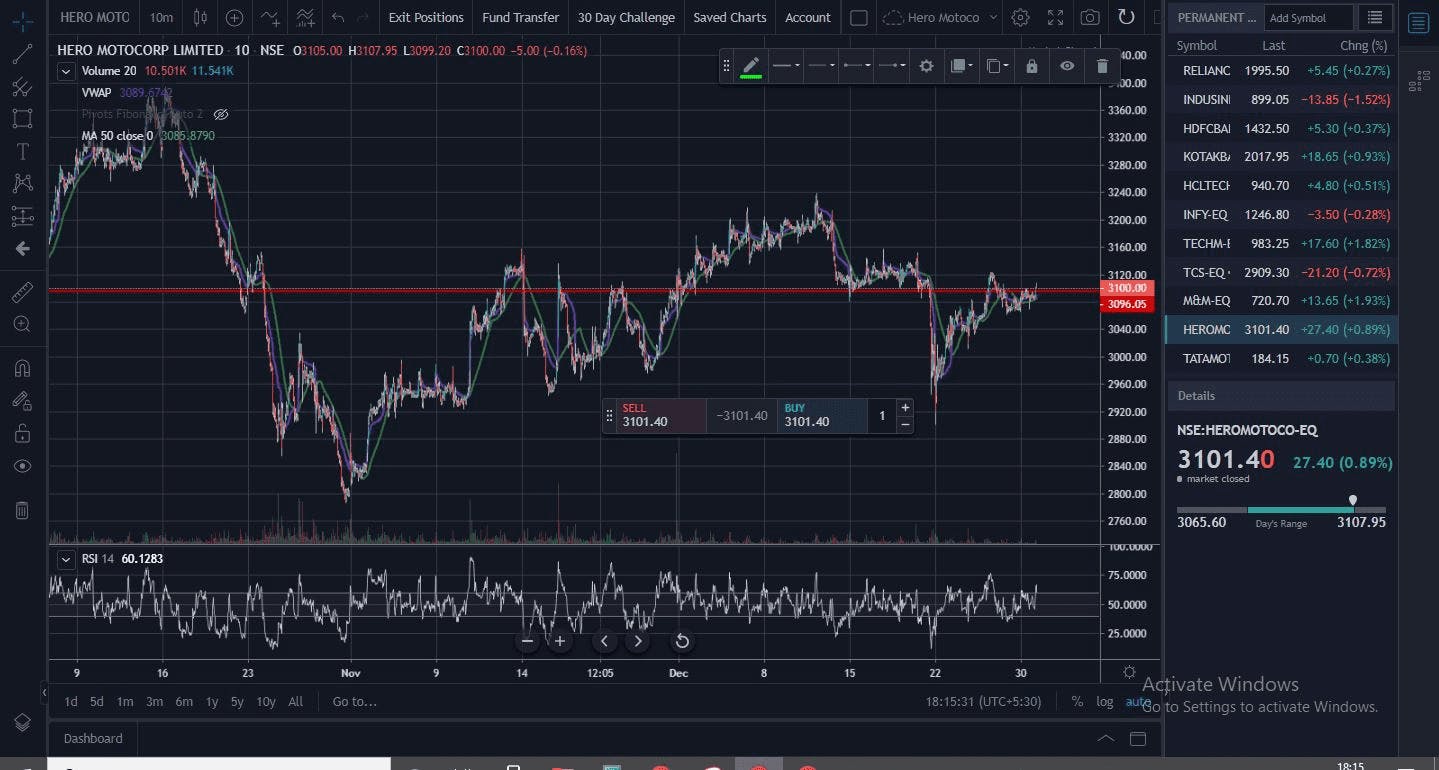Viewport: 1439px width, 770px height.
Task: Open drawing settings gear in floating toolbar
Action: click(x=926, y=66)
